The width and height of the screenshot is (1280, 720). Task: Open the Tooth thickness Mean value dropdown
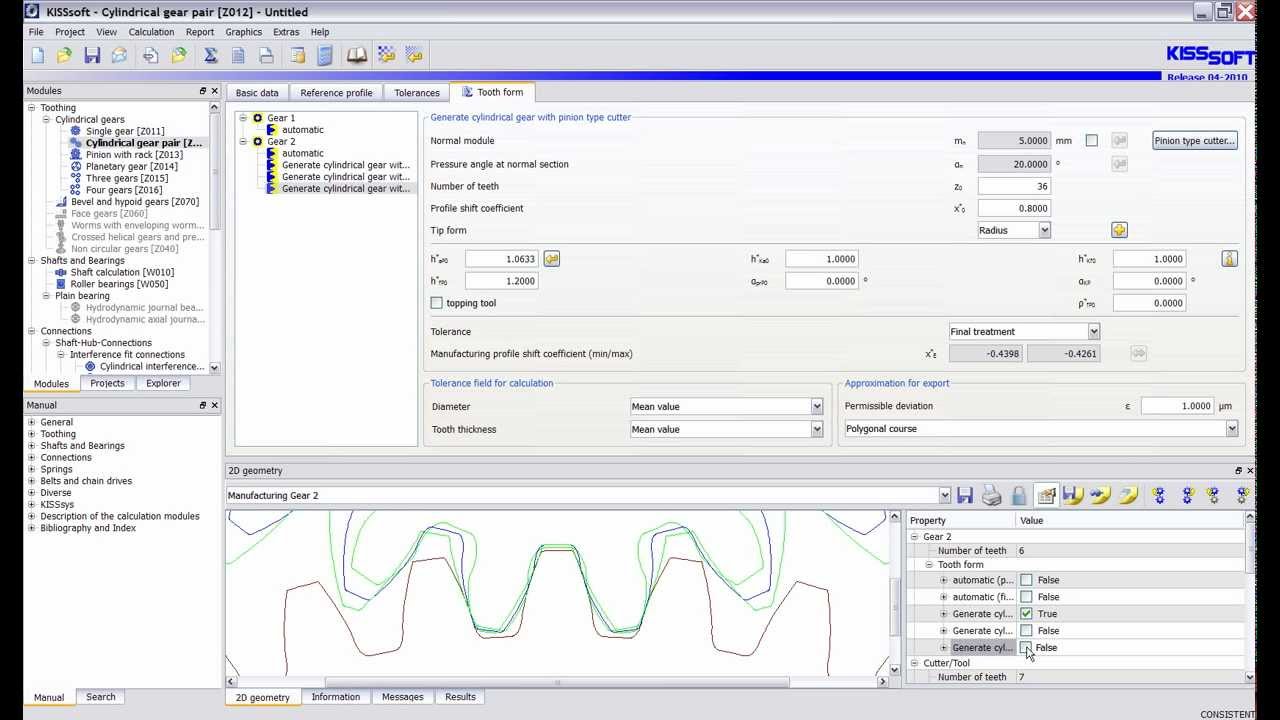pyautogui.click(x=816, y=430)
